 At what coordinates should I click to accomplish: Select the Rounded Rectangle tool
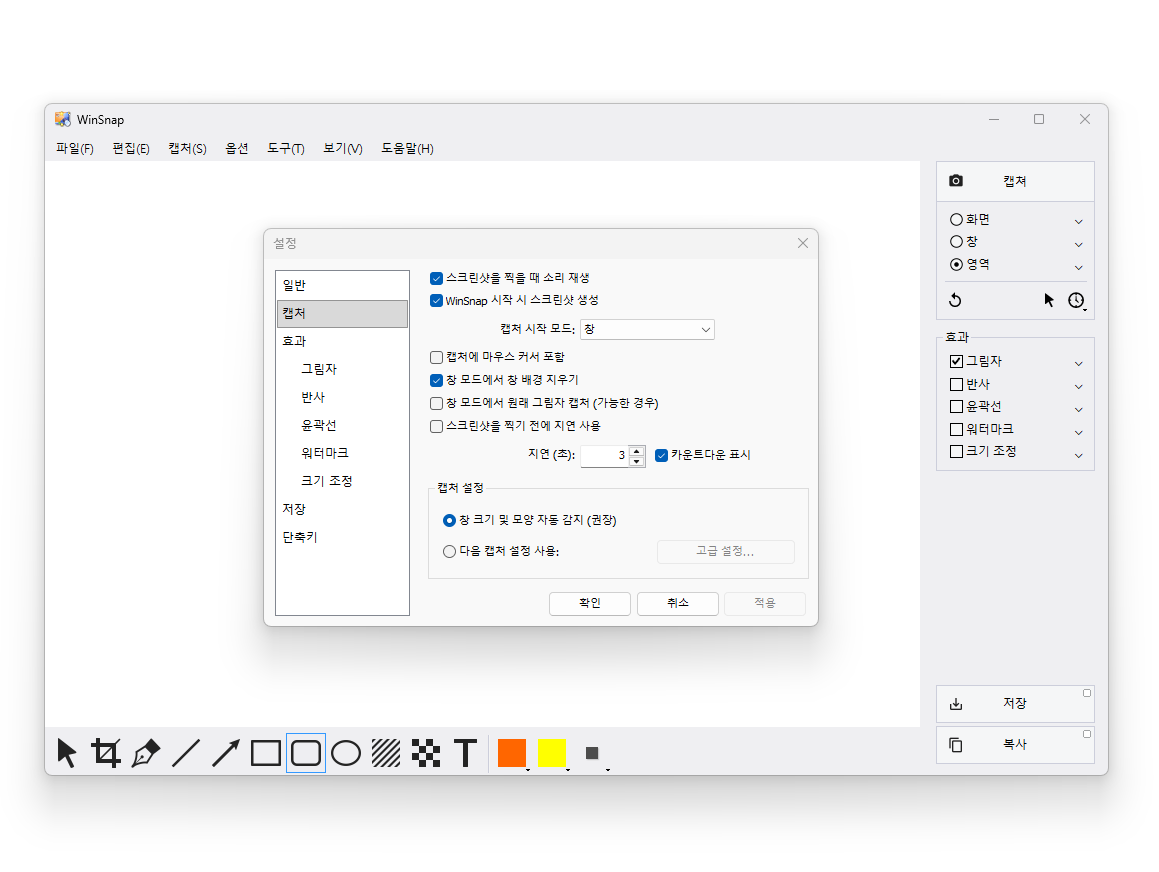[x=306, y=753]
